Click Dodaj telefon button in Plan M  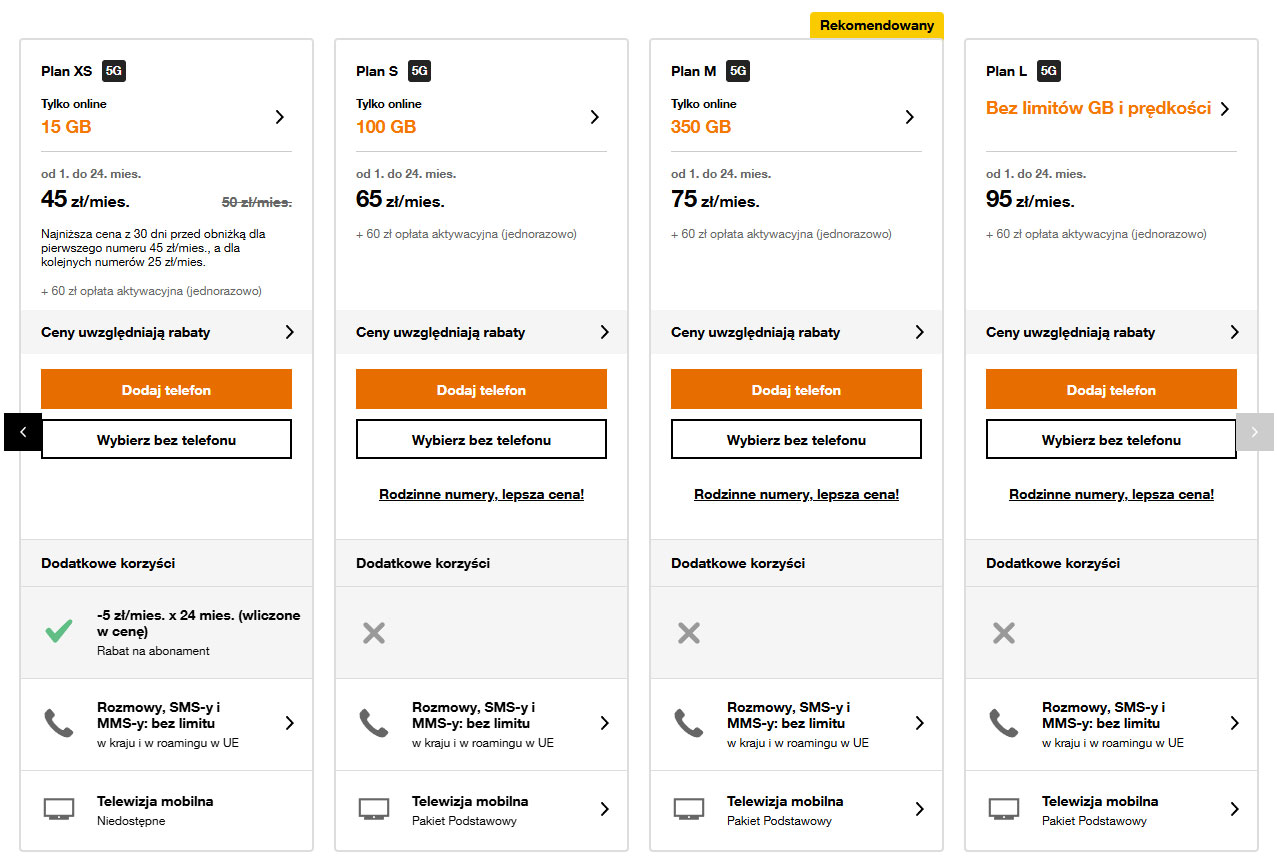796,389
